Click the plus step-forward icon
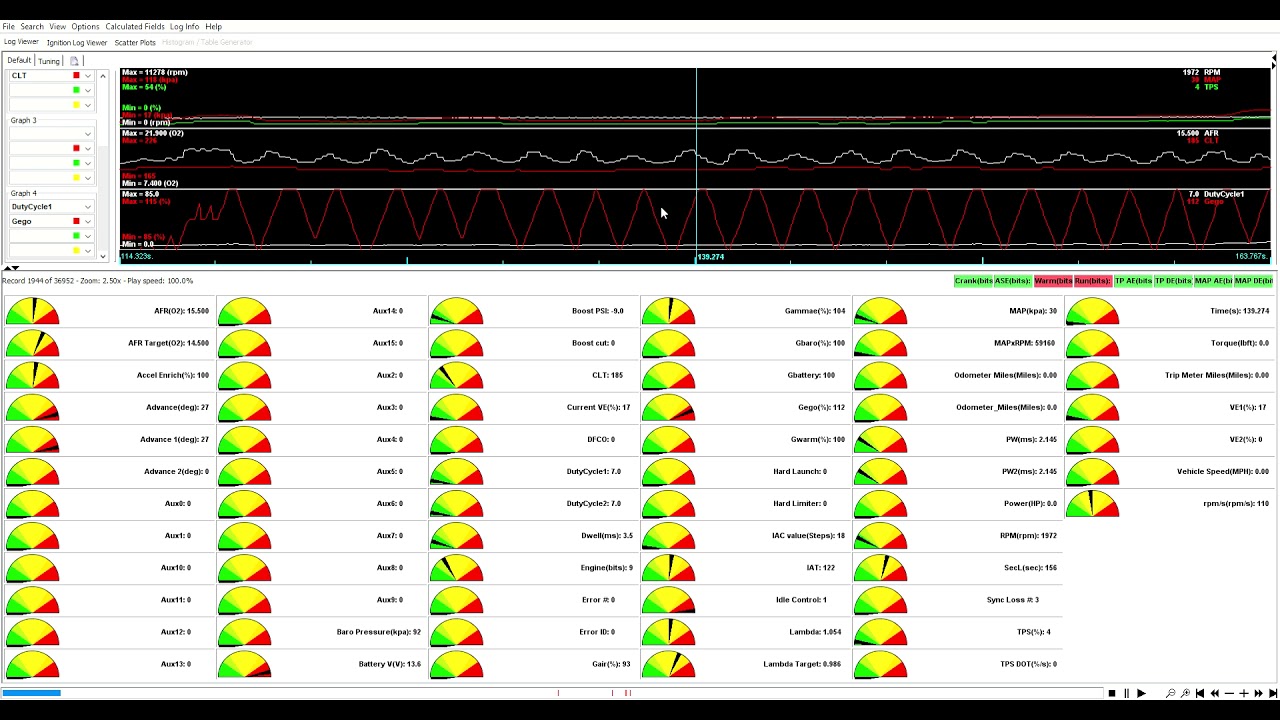1280x720 pixels. [x=1243, y=693]
